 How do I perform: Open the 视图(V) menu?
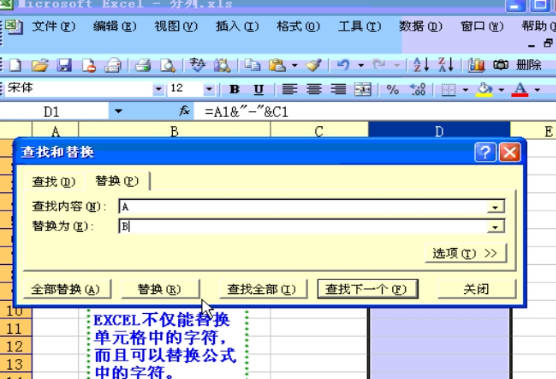tap(176, 26)
